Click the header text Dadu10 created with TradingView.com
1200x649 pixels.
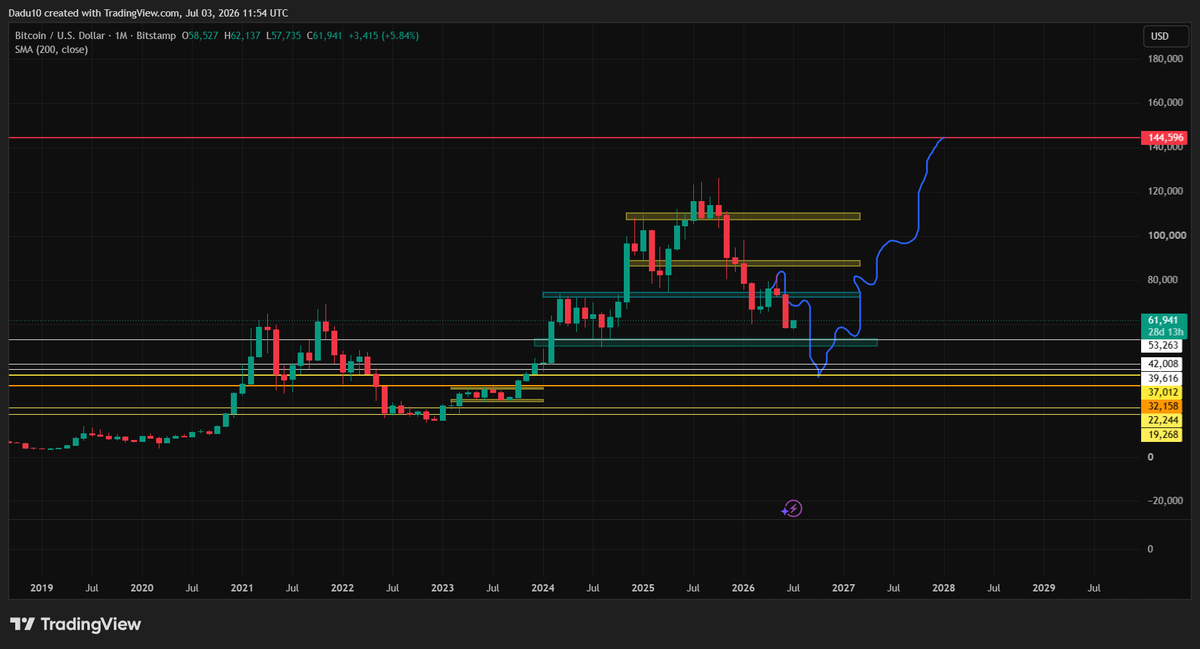95,13
